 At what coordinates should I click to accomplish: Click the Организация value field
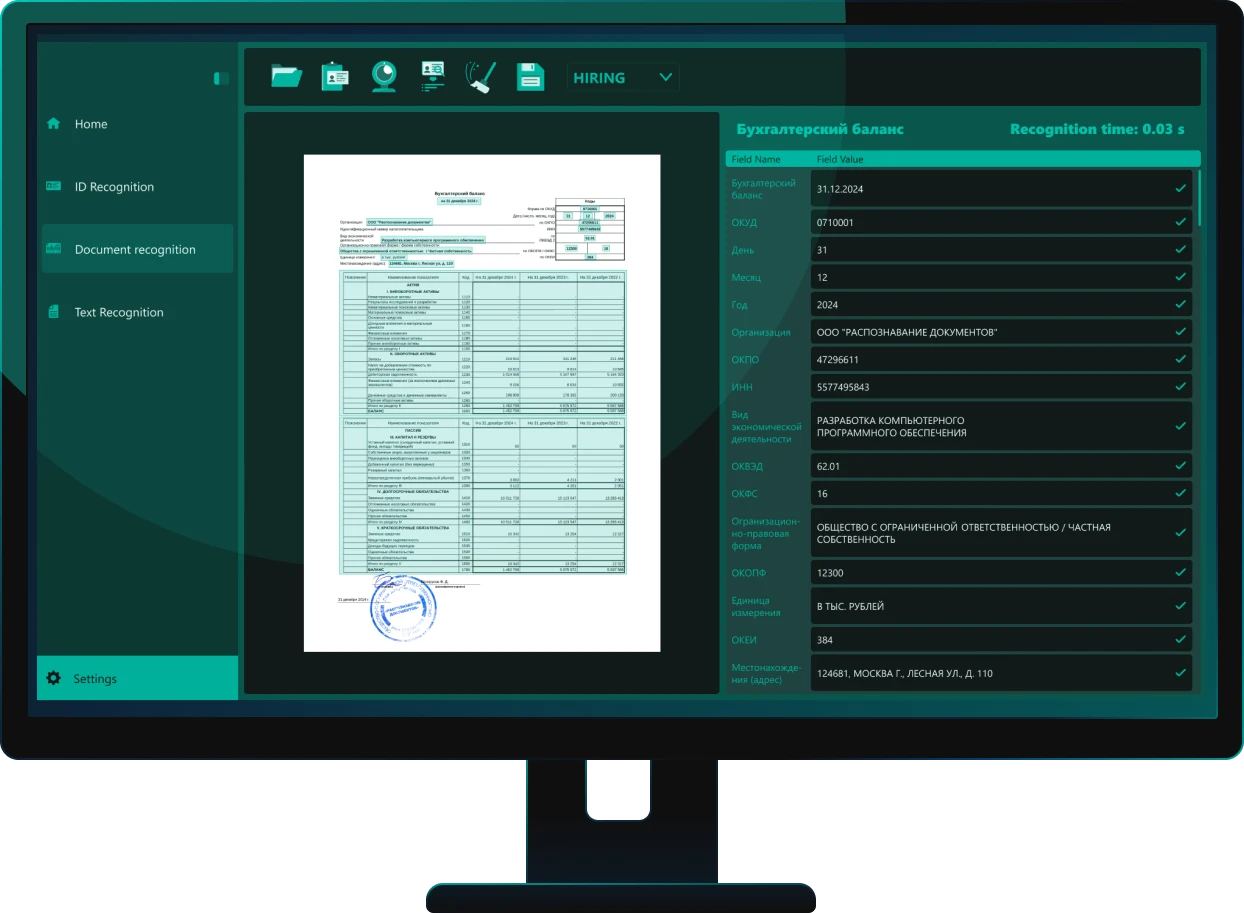coord(990,332)
